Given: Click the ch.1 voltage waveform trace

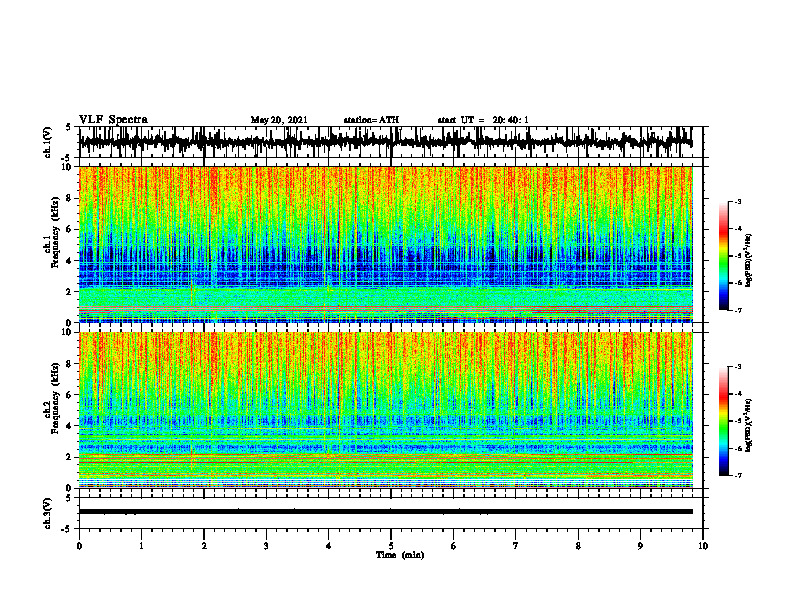Looking at the screenshot, I should 385,142.
